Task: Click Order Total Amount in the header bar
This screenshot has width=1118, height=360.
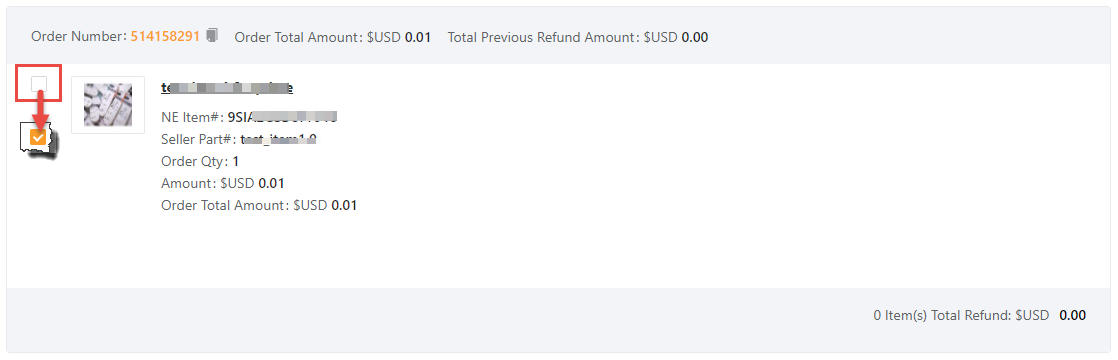Action: coord(333,36)
